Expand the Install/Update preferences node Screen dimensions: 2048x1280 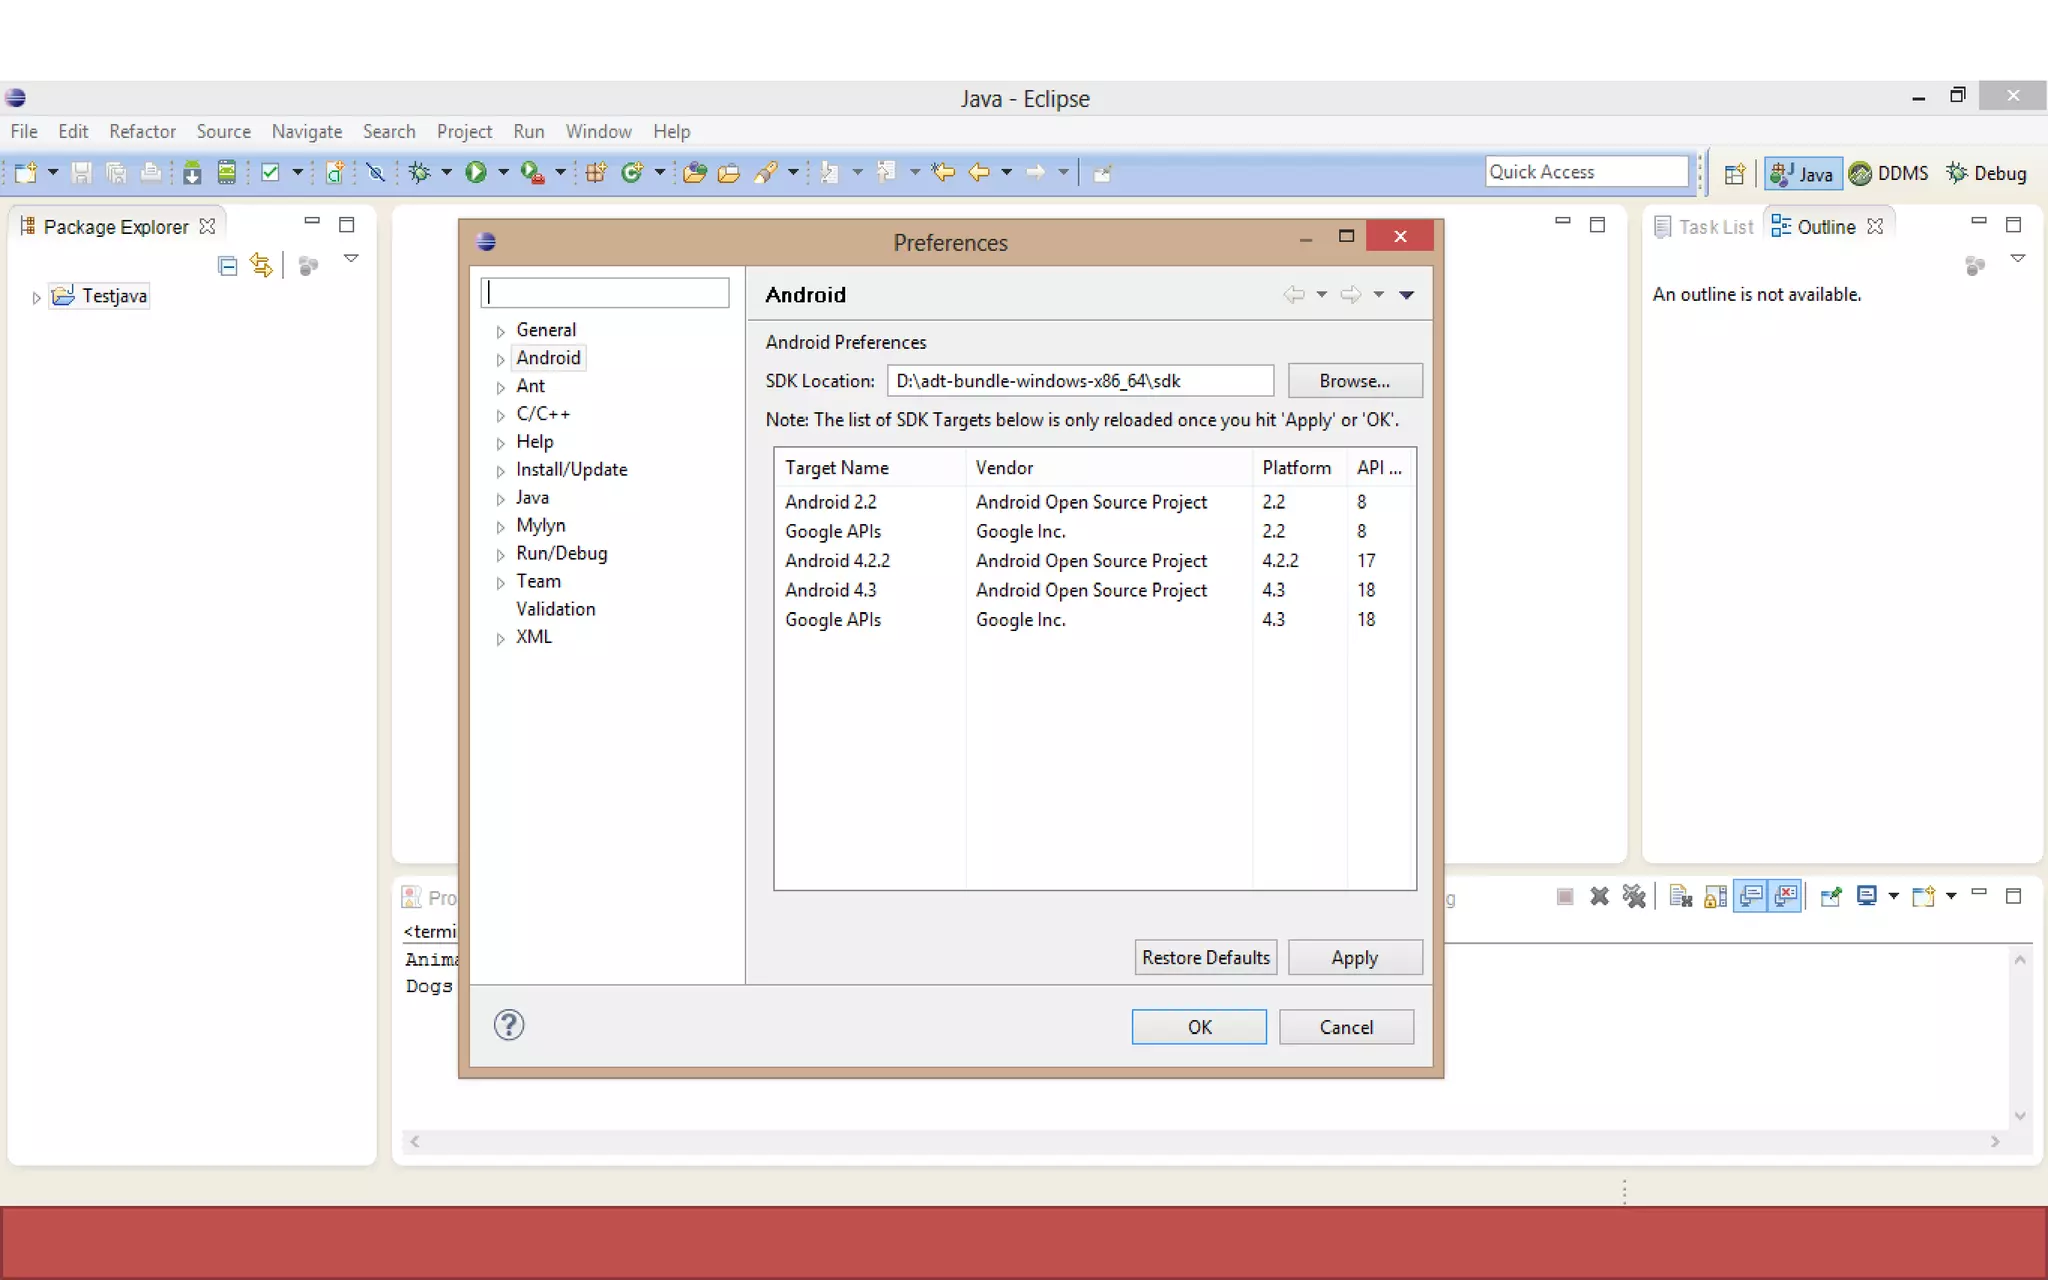click(x=500, y=471)
